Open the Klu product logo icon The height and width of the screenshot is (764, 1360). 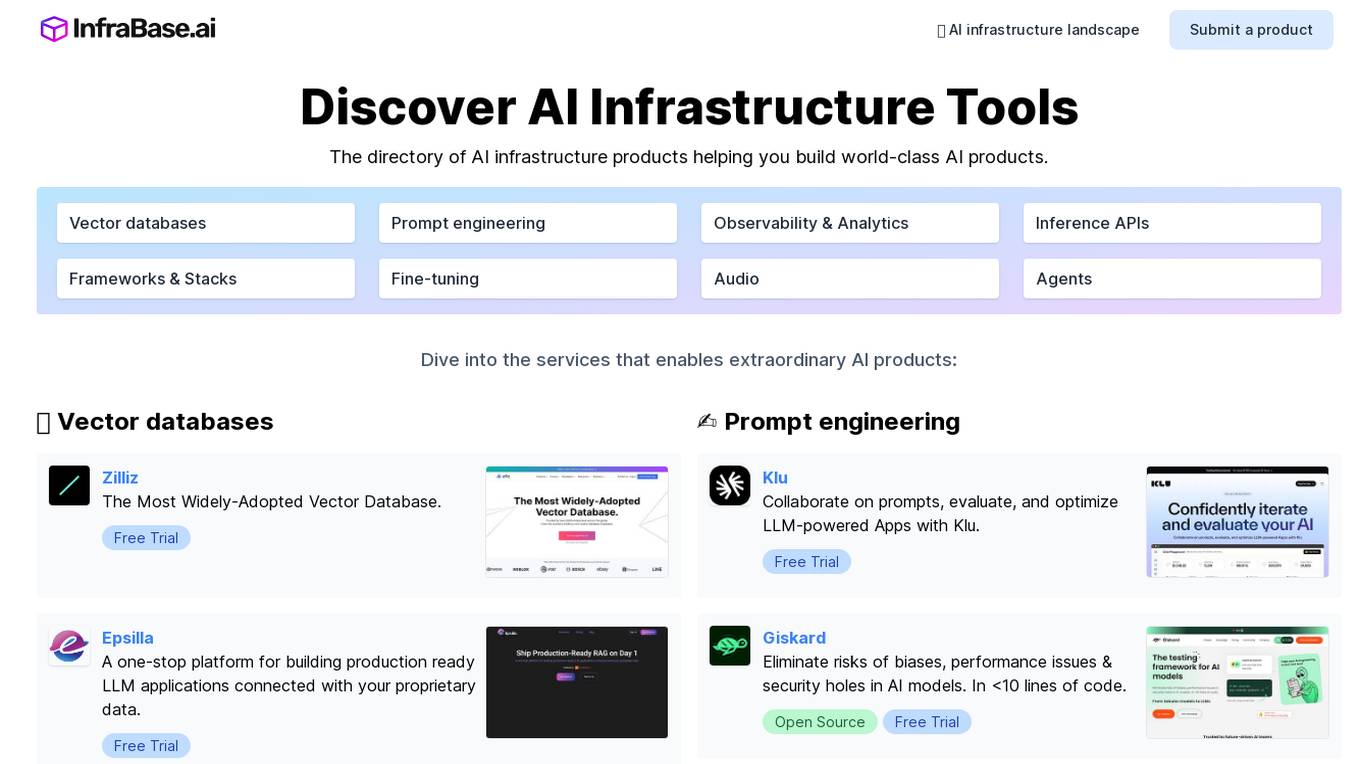coord(730,485)
